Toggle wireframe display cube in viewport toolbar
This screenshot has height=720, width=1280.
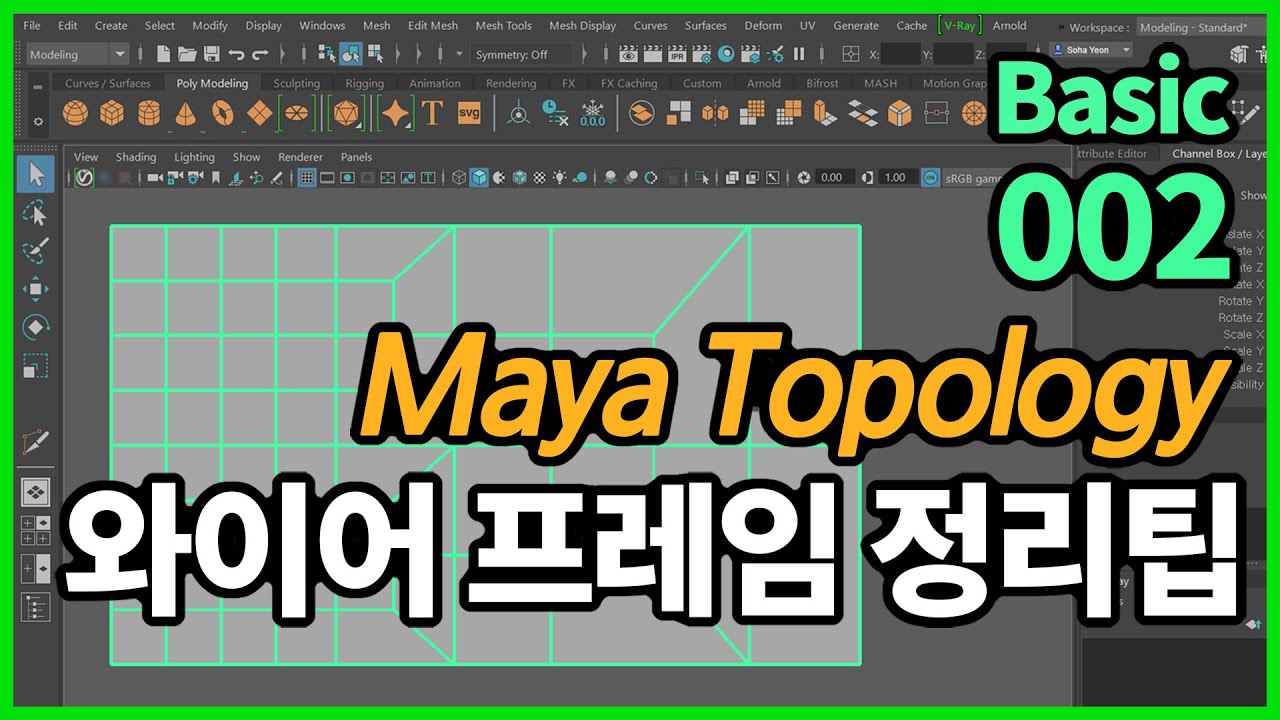point(459,178)
